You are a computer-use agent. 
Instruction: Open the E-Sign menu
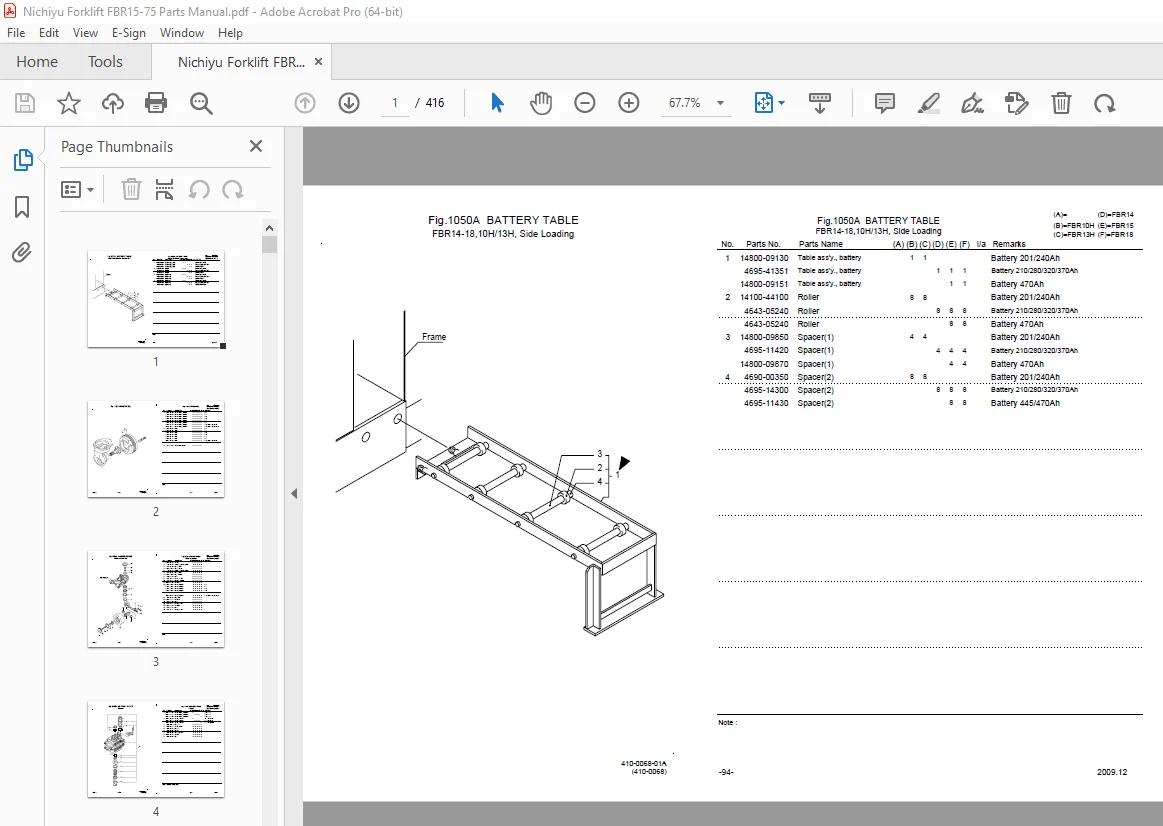(128, 33)
